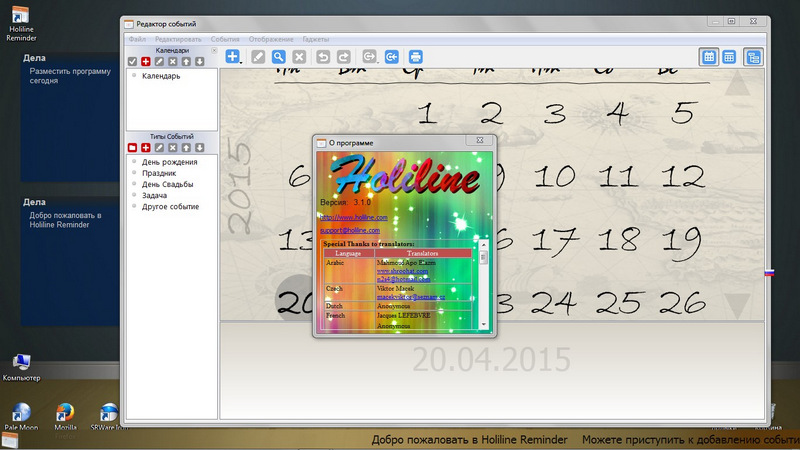Viewport: 800px width, 450px height.
Task: Click scroll up arrow in translators list
Action: coord(484,245)
